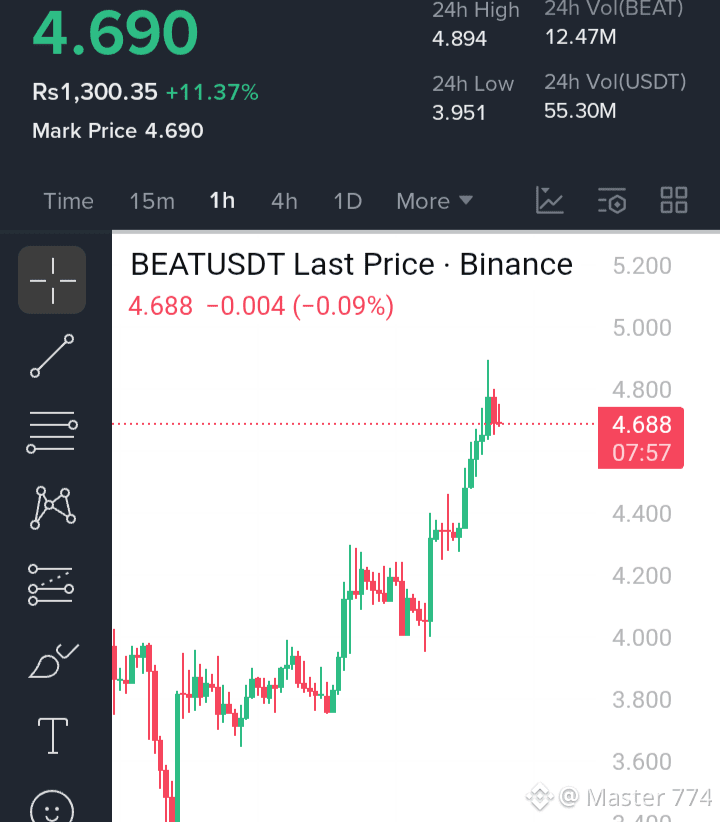Image resolution: width=720 pixels, height=822 pixels.
Task: Select the brush drawing tool
Action: coord(53,661)
